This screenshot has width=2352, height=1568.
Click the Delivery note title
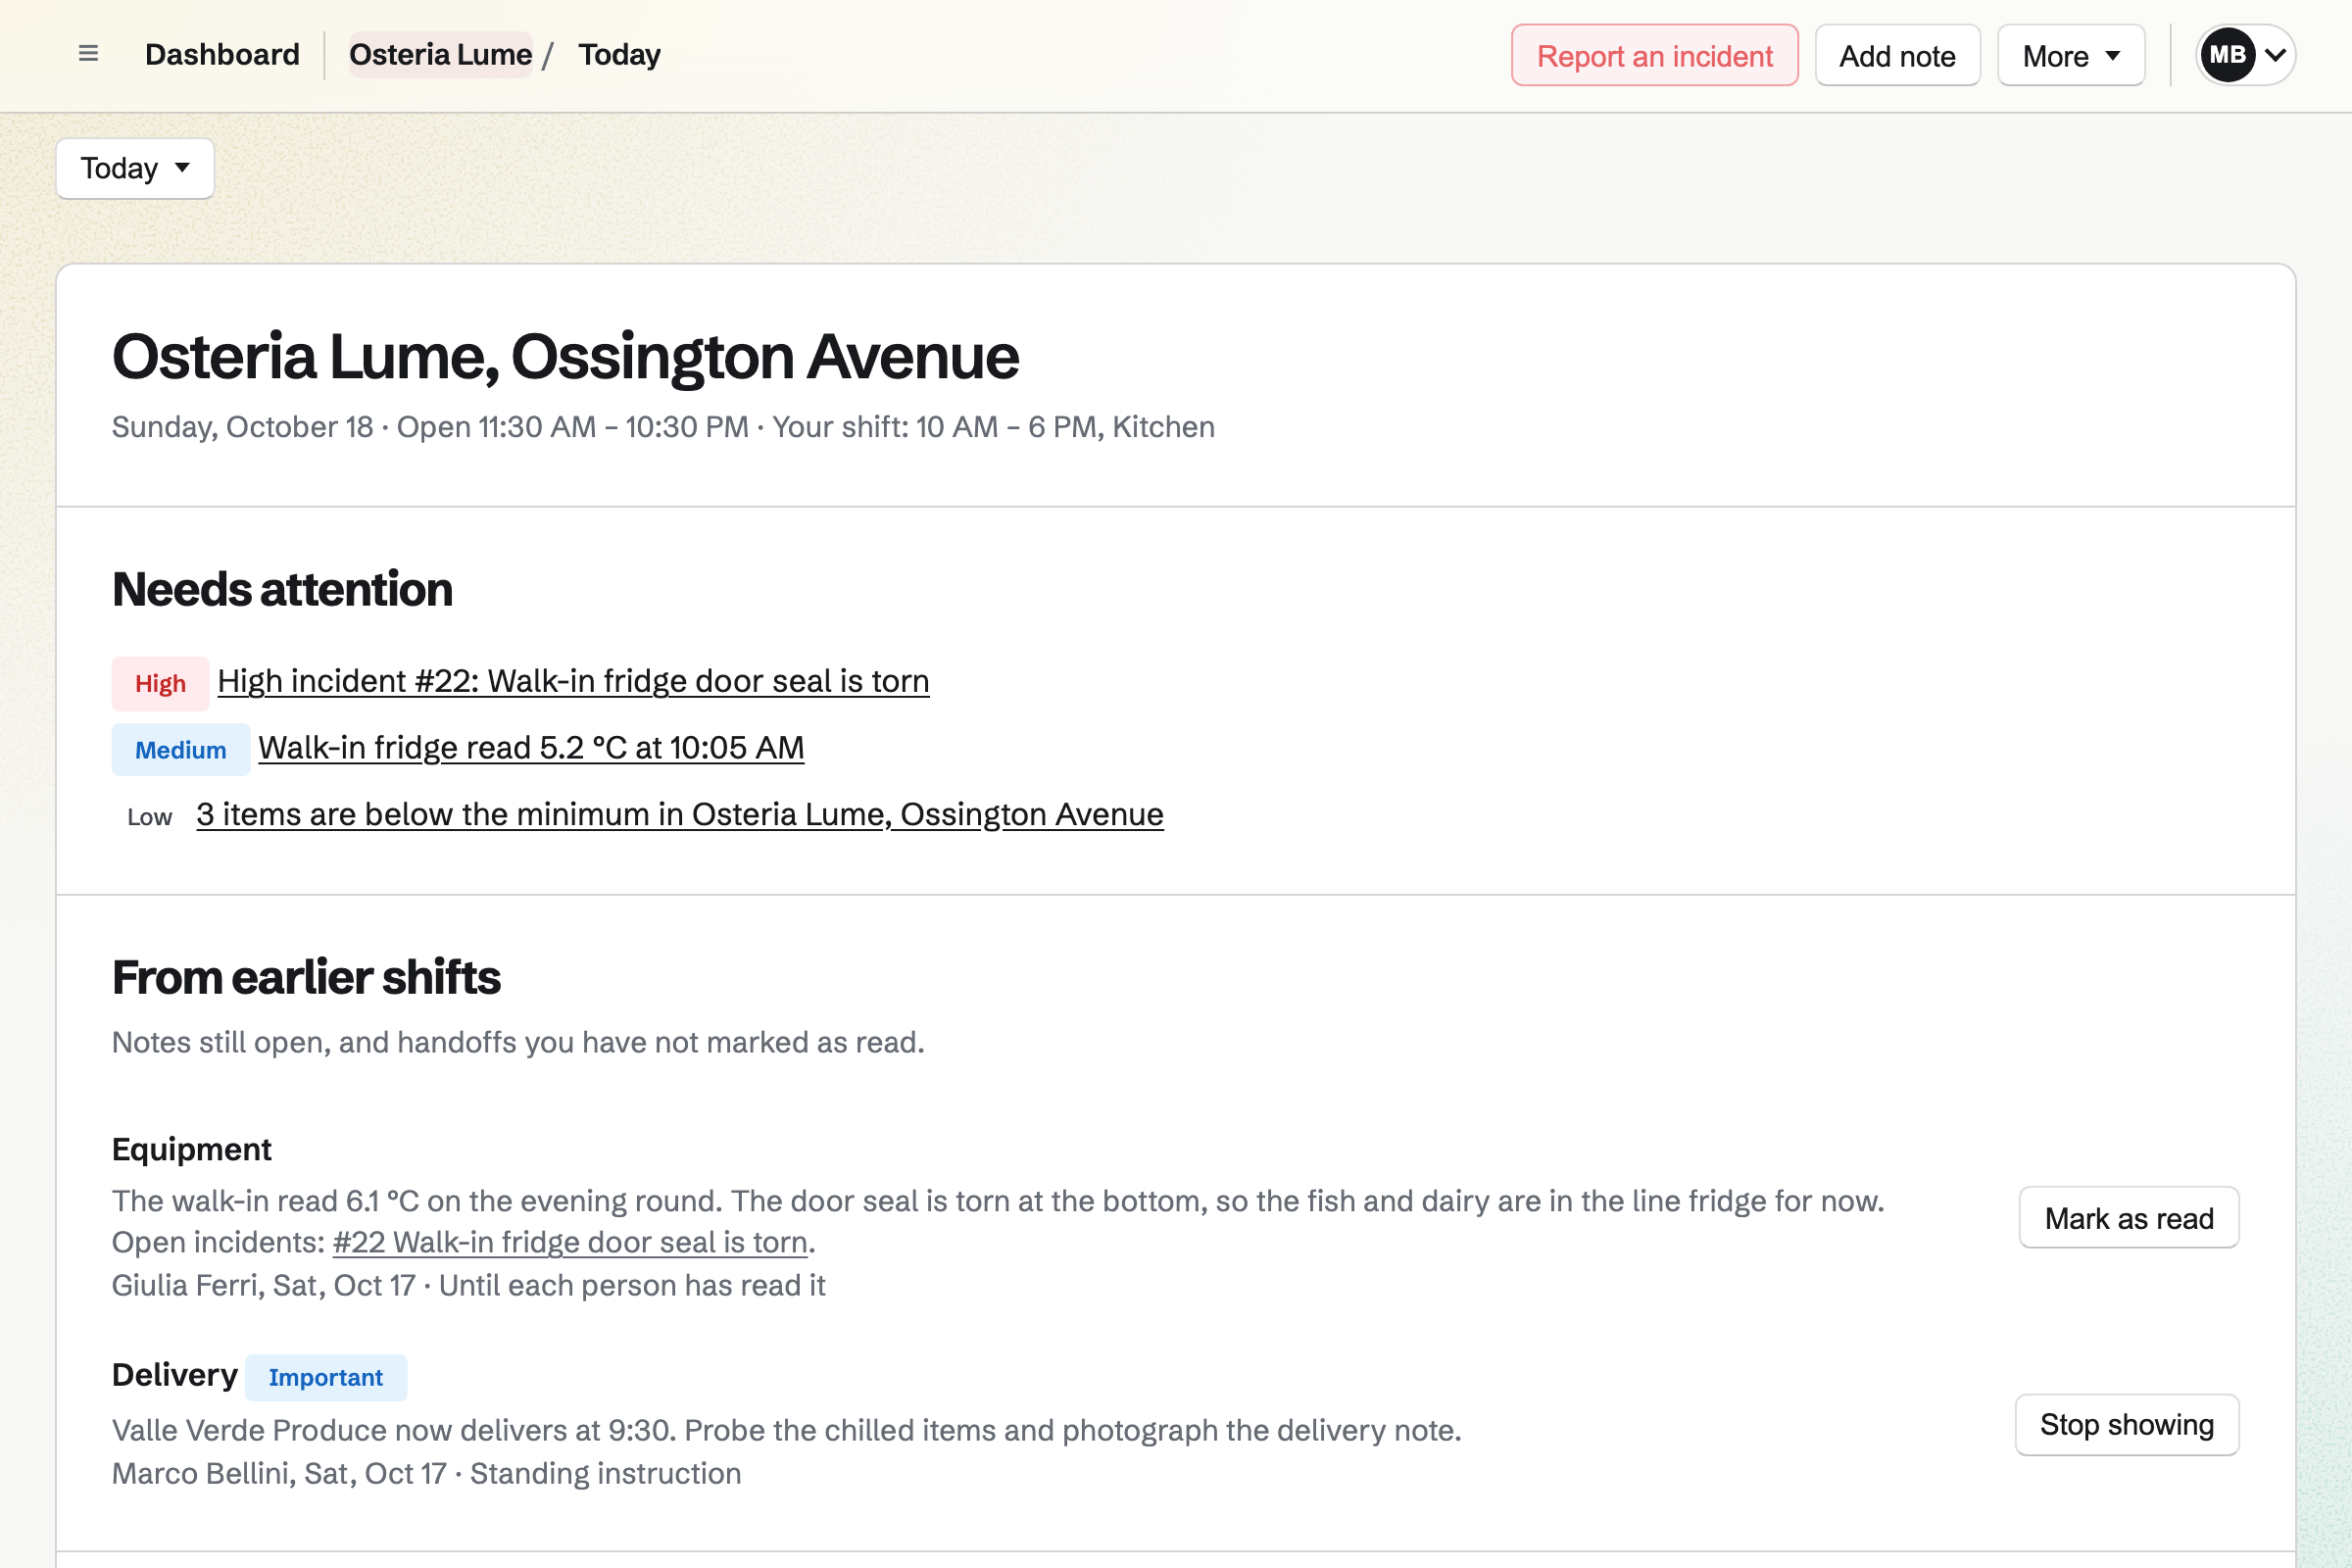(175, 1375)
